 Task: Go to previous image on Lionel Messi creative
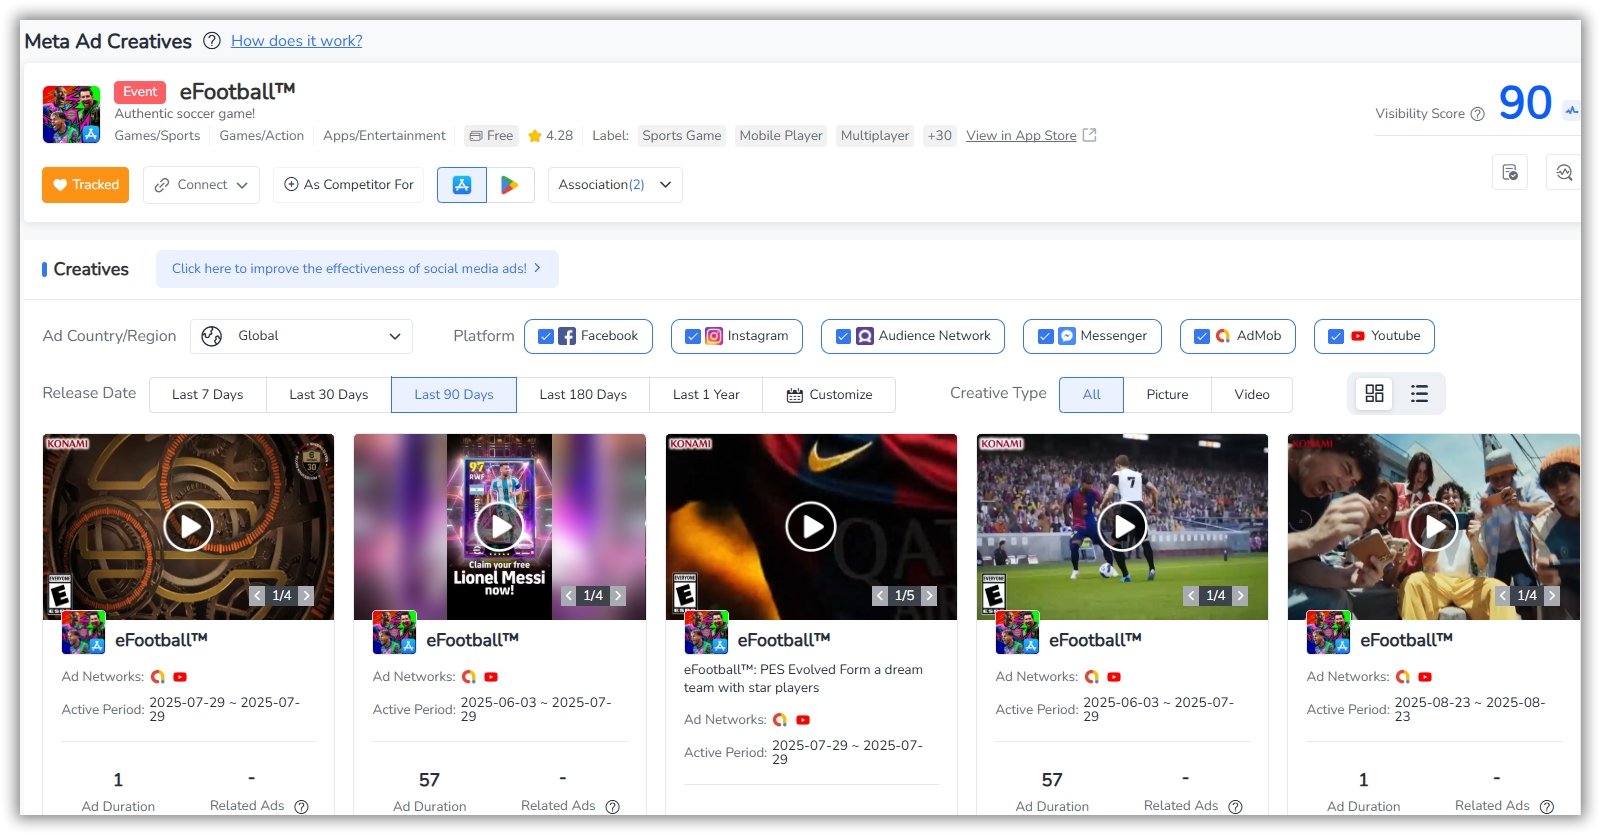pos(569,596)
